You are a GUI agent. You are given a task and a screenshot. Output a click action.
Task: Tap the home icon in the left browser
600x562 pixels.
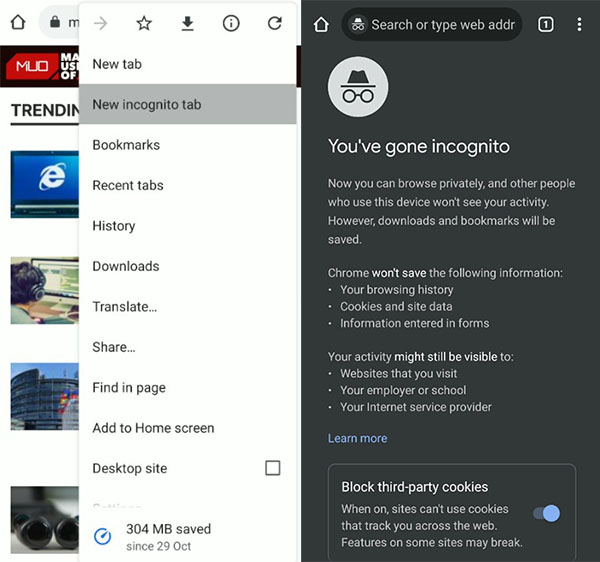coord(18,22)
